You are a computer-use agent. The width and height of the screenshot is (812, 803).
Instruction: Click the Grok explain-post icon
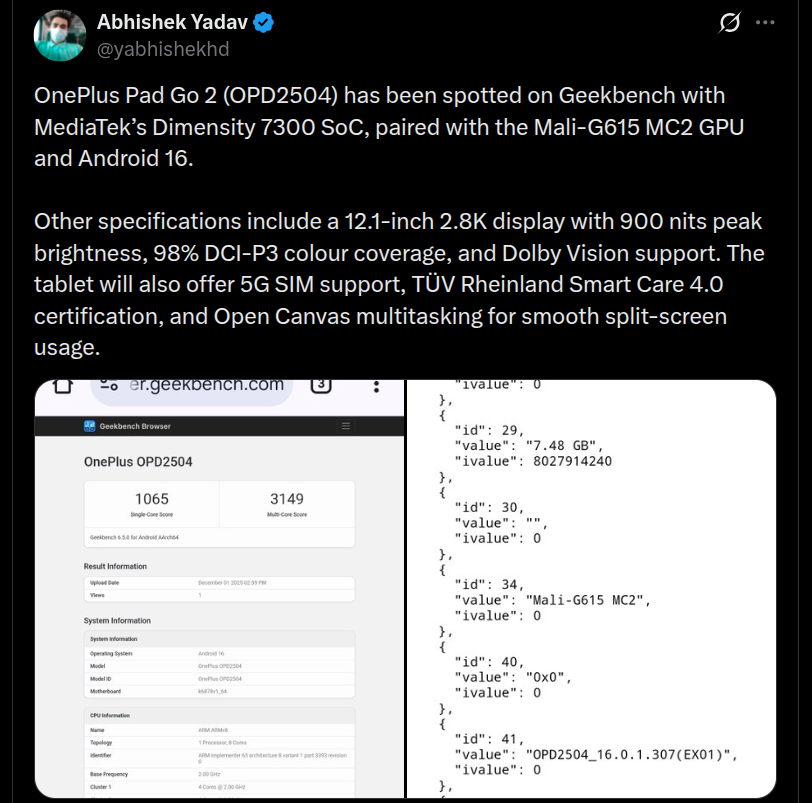729,22
